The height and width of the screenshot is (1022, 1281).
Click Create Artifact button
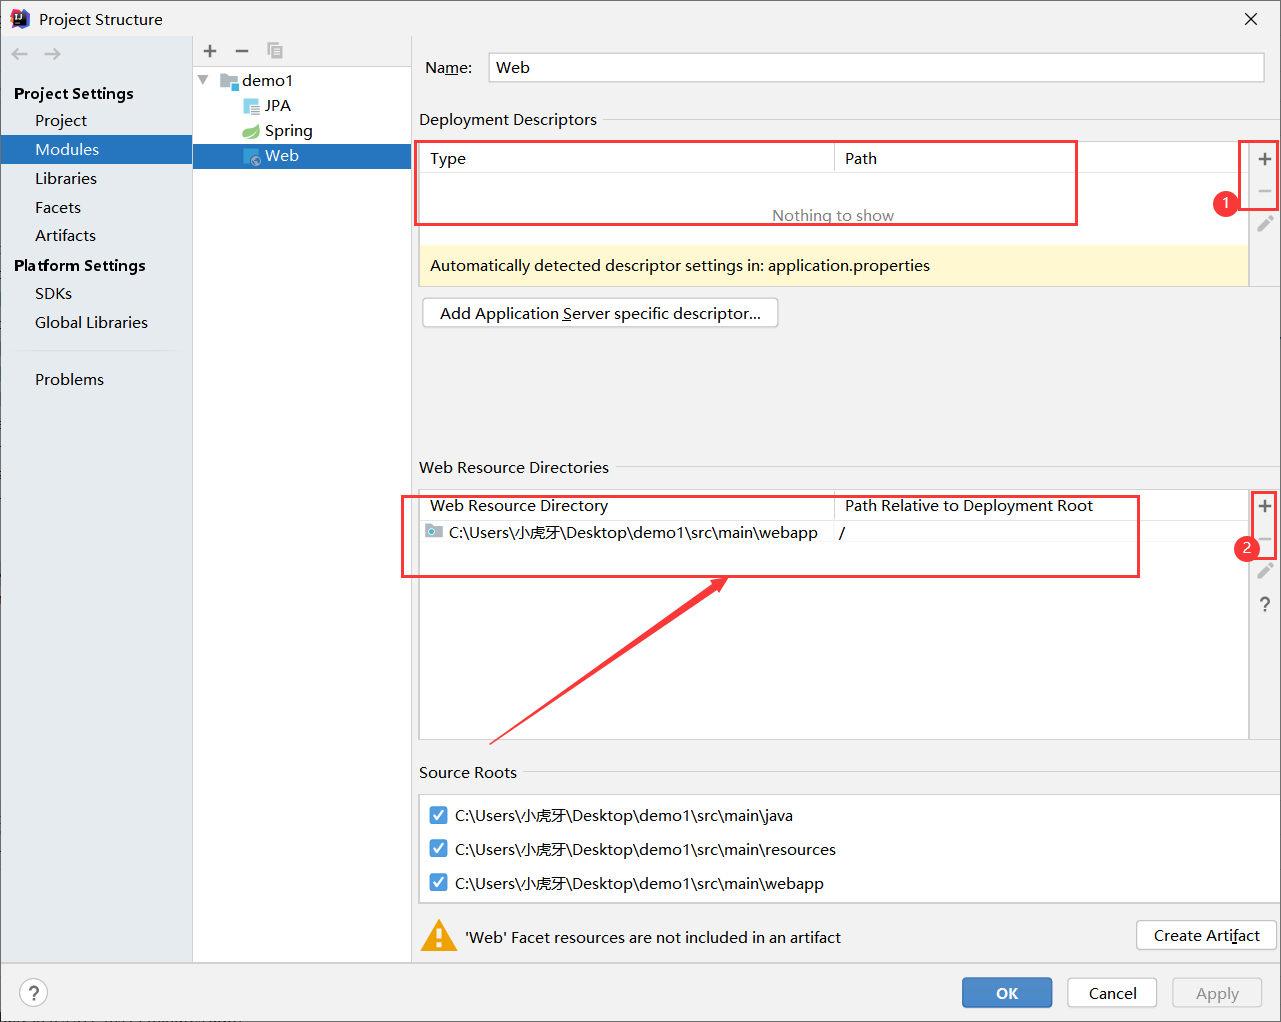[x=1207, y=935]
